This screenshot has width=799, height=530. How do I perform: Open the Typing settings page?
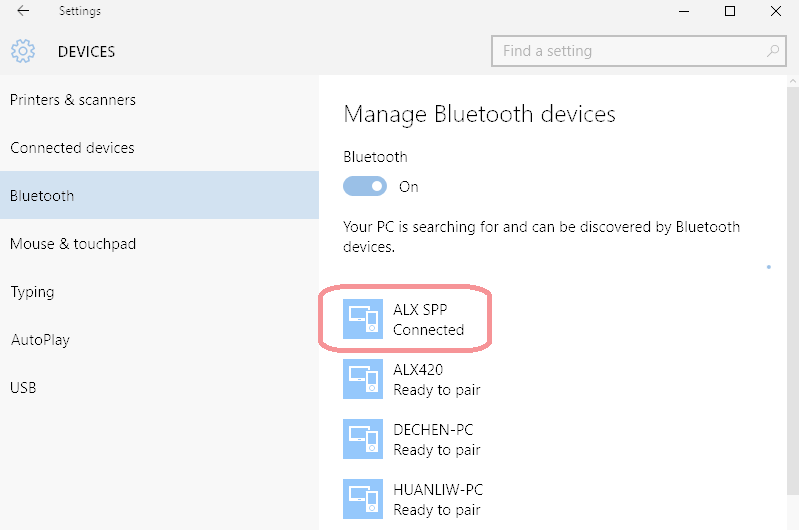[159, 292]
